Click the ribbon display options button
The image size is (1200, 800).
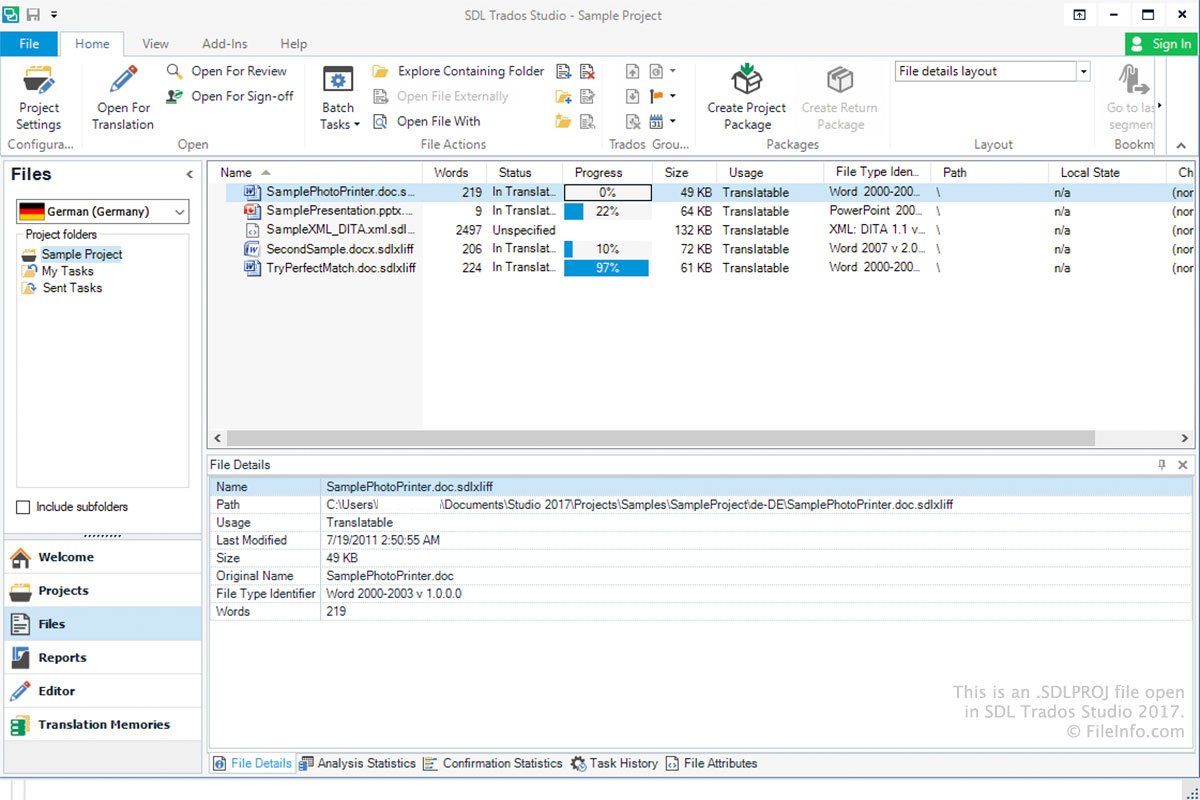coord(1079,15)
